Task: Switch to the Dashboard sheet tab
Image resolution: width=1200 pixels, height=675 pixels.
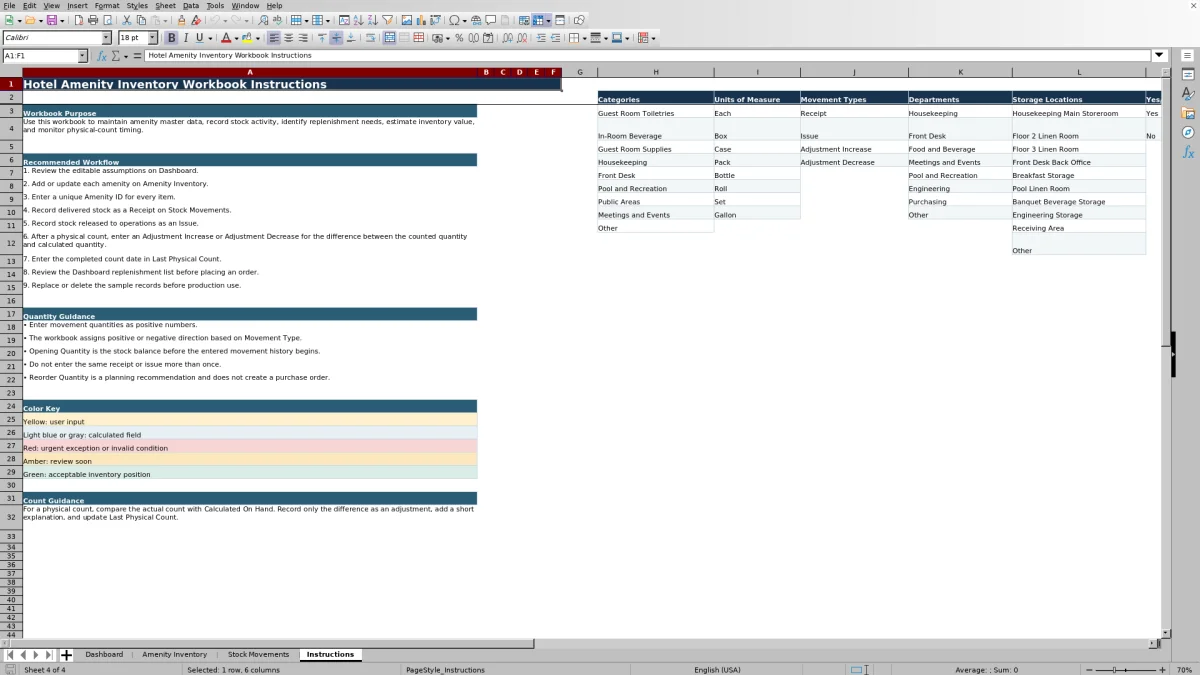Action: 104,654
